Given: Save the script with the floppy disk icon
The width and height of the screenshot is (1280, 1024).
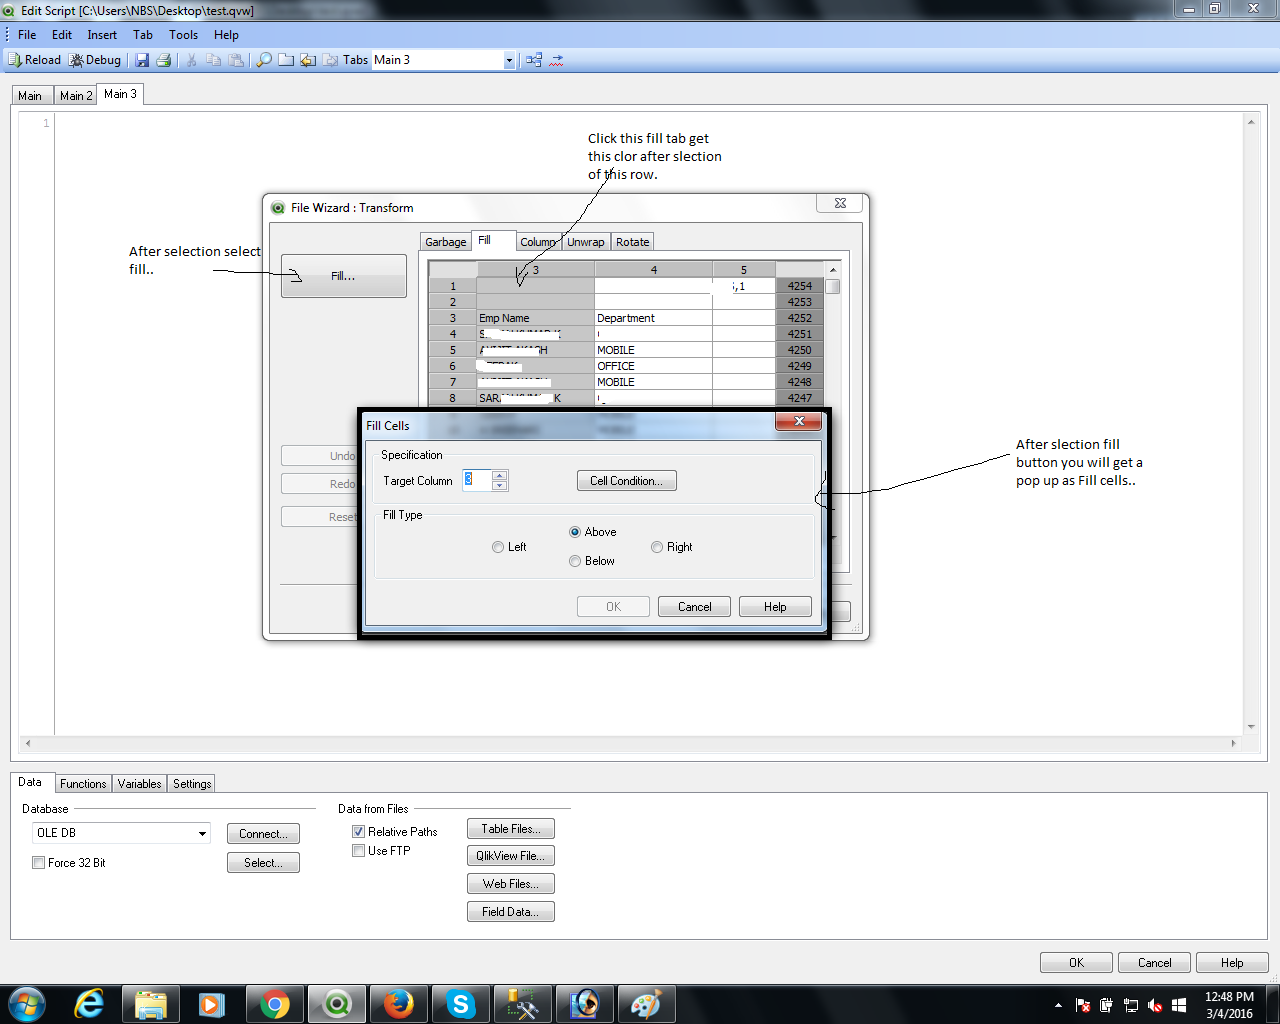Looking at the screenshot, I should click(x=142, y=60).
